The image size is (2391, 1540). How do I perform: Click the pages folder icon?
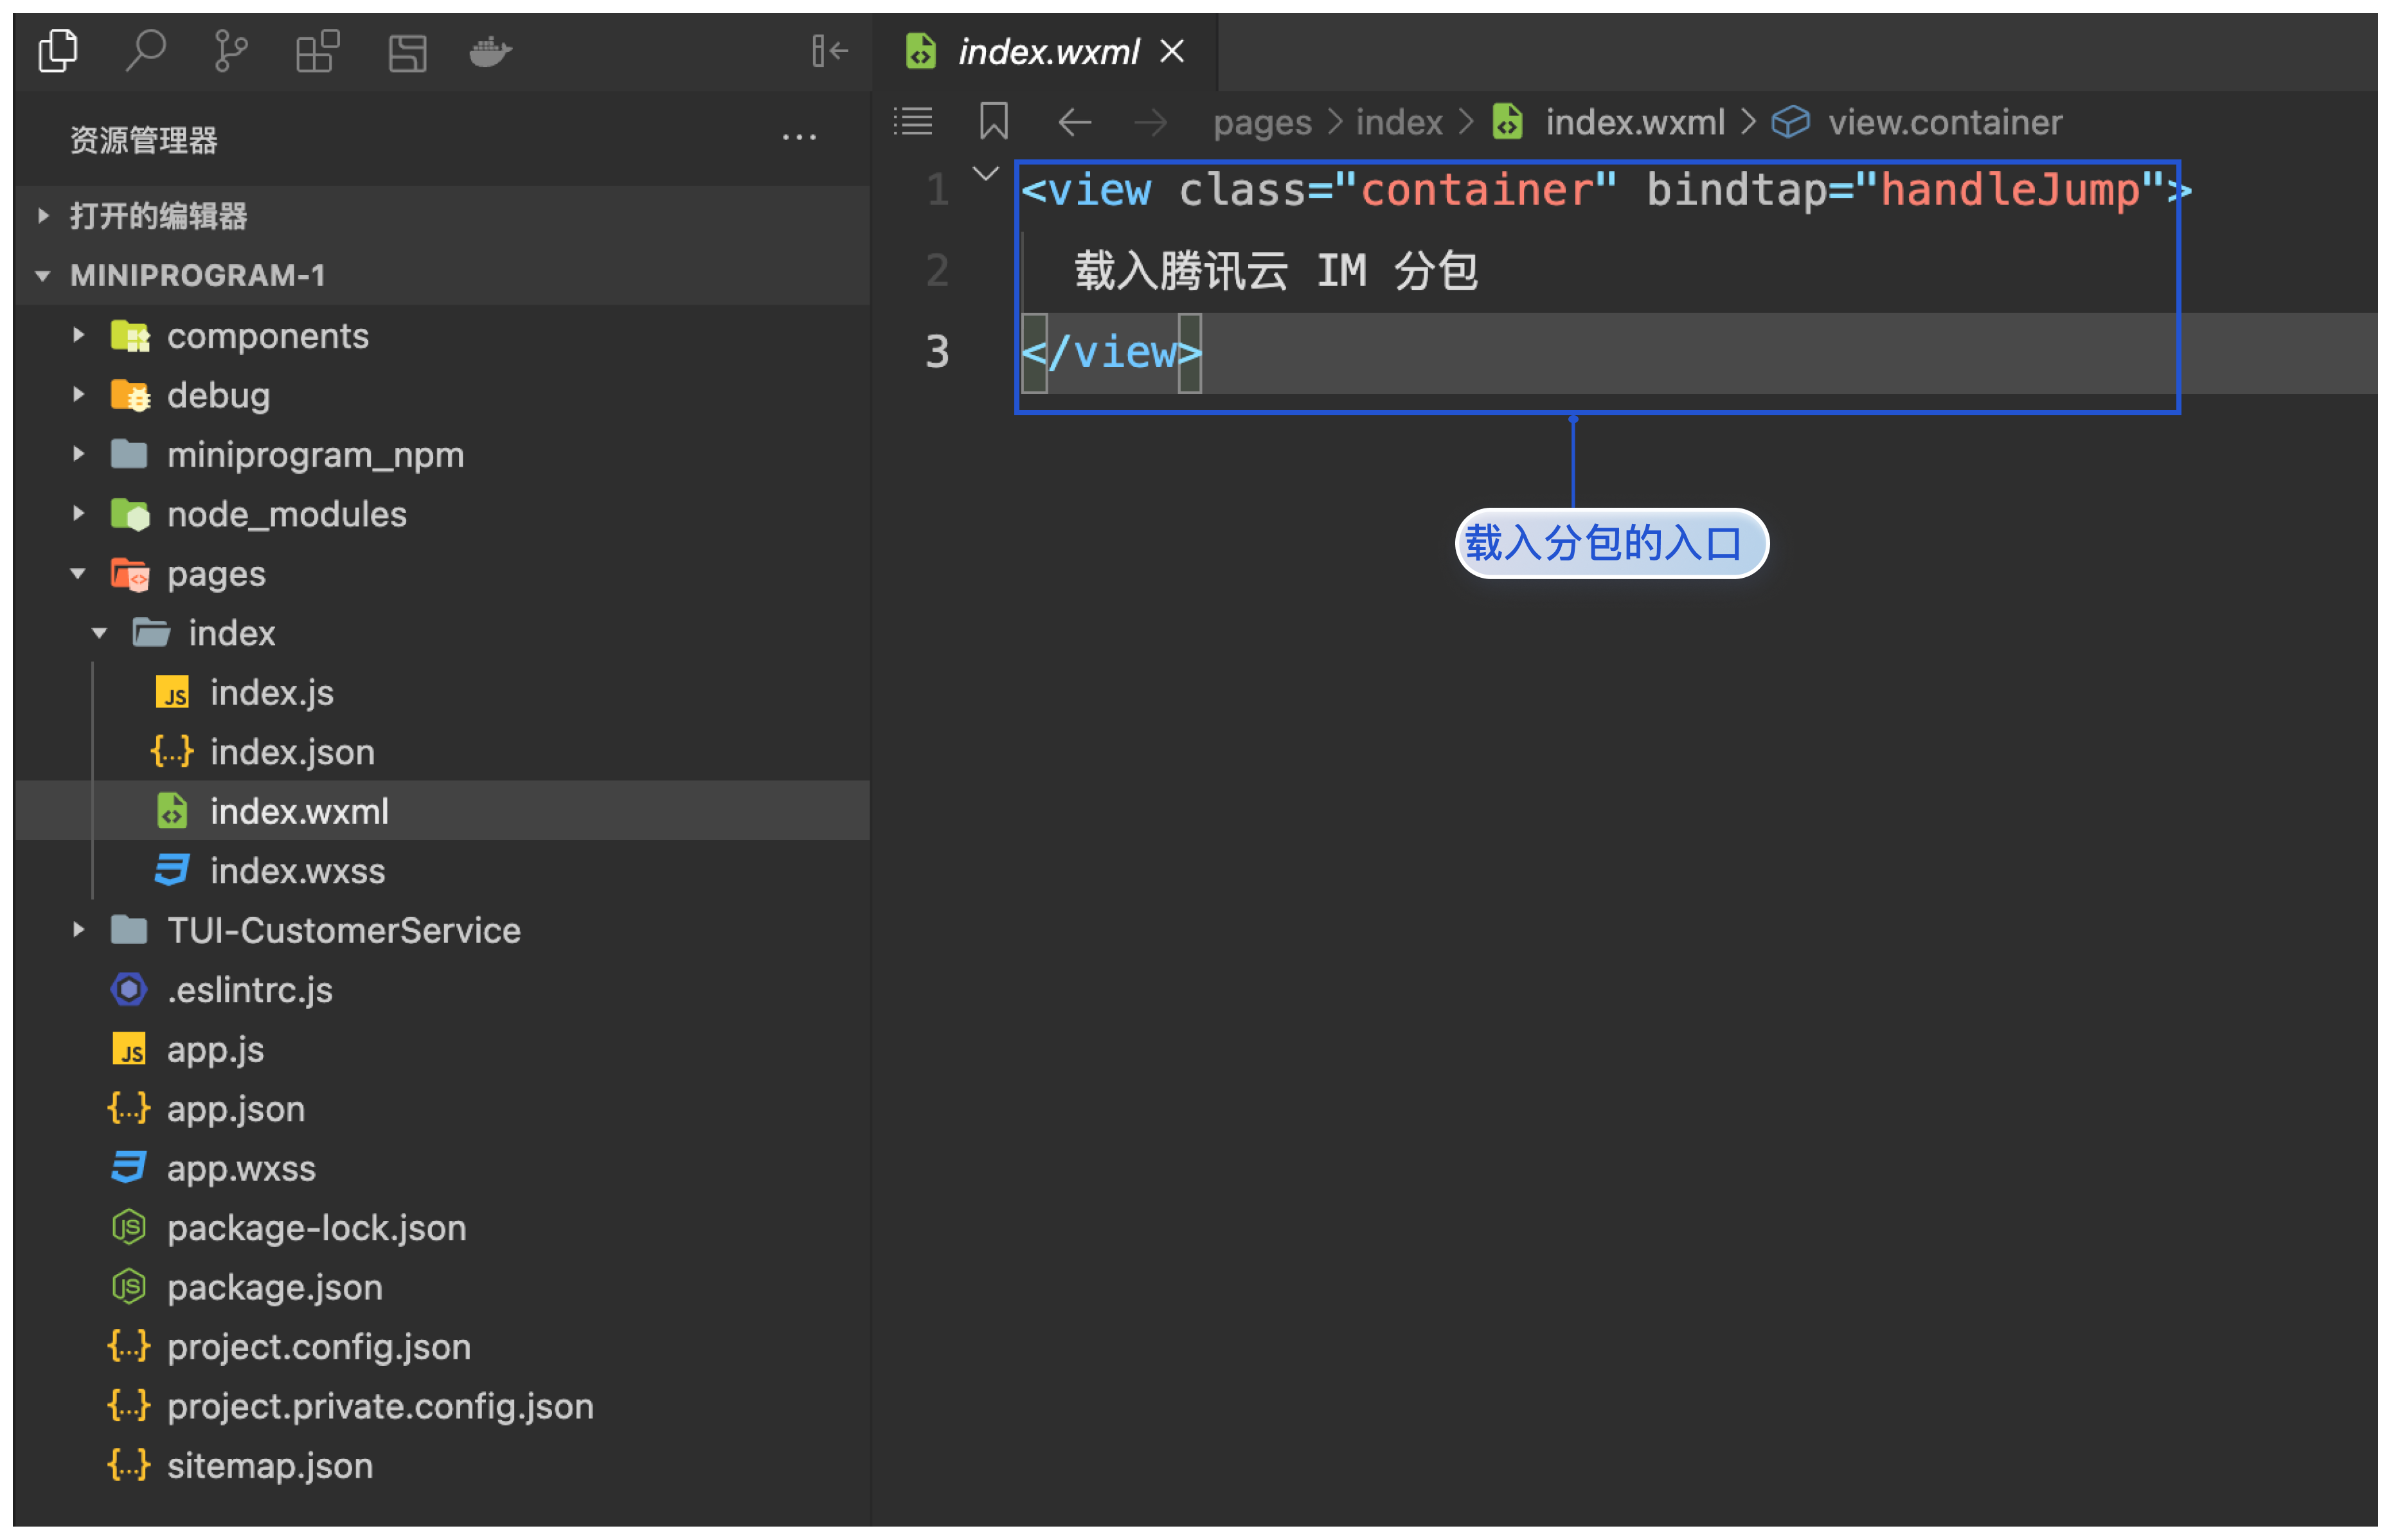coord(130,574)
